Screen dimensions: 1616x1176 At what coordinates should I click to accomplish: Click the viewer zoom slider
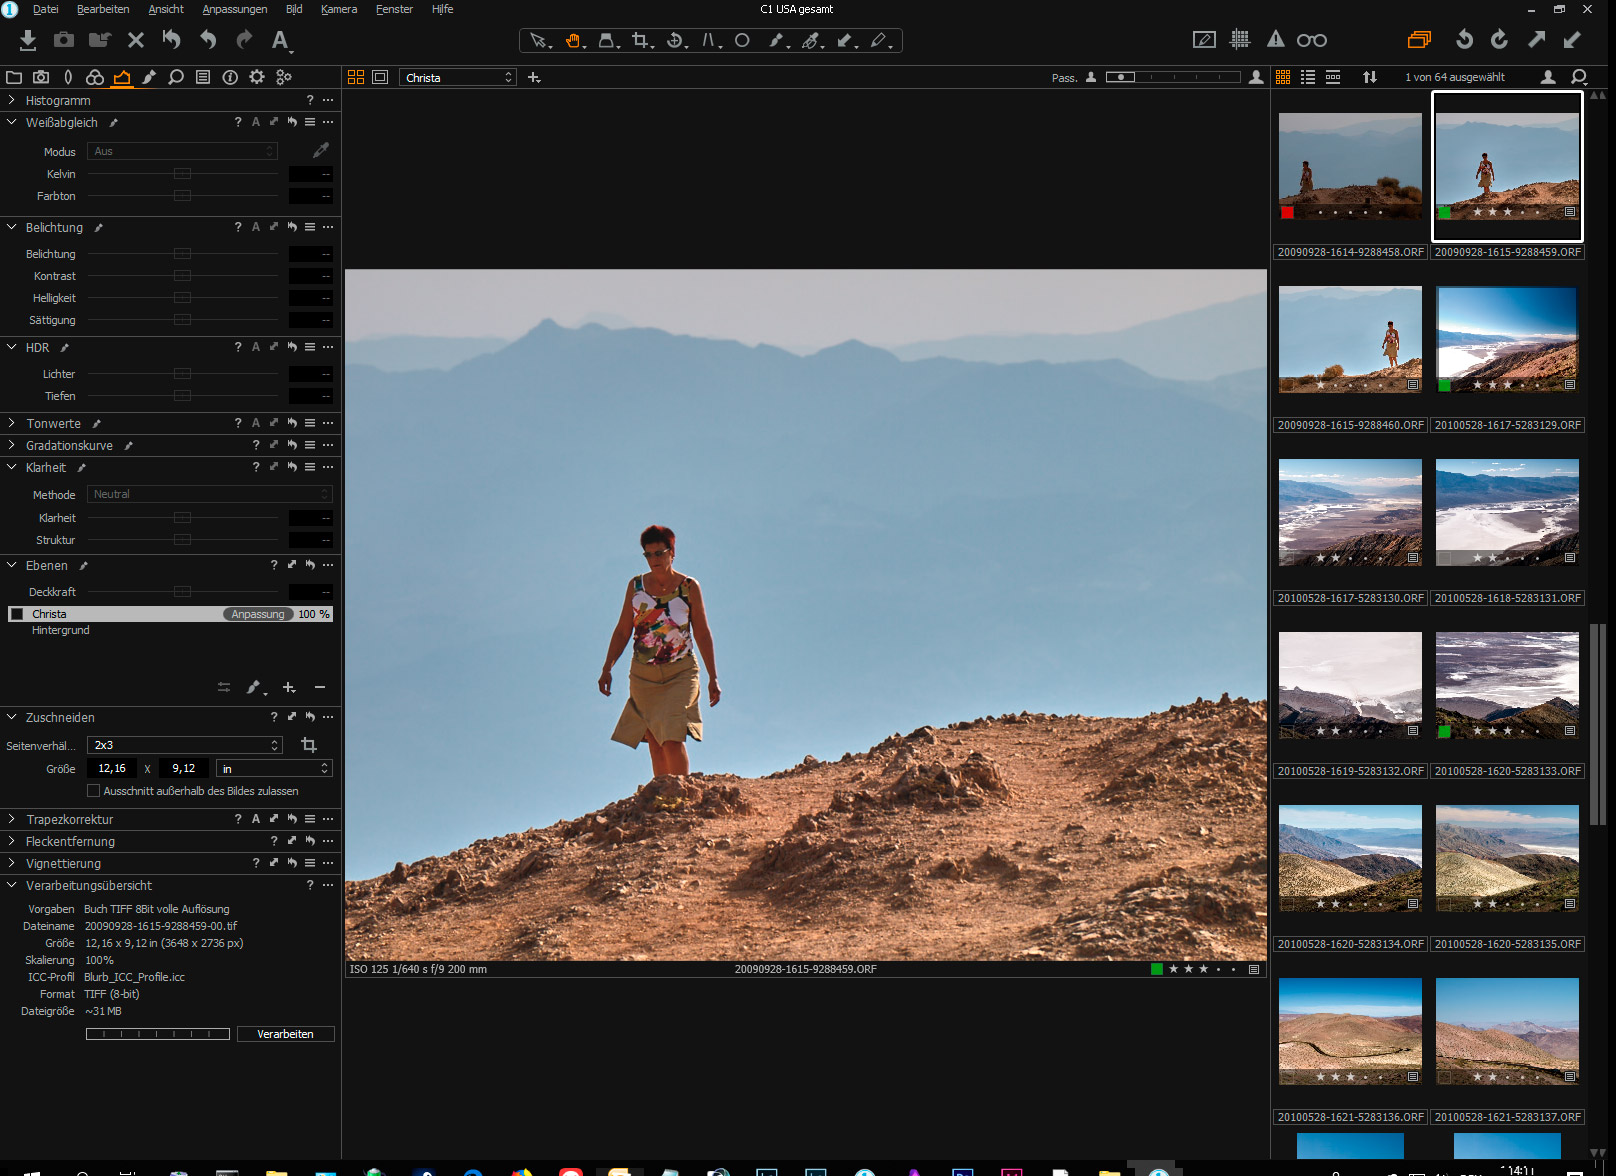(1172, 77)
